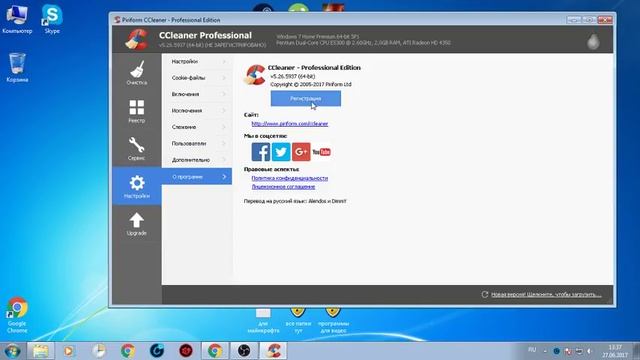Open the Включения submenu item
Screen dimensions: 640x360
(197, 94)
